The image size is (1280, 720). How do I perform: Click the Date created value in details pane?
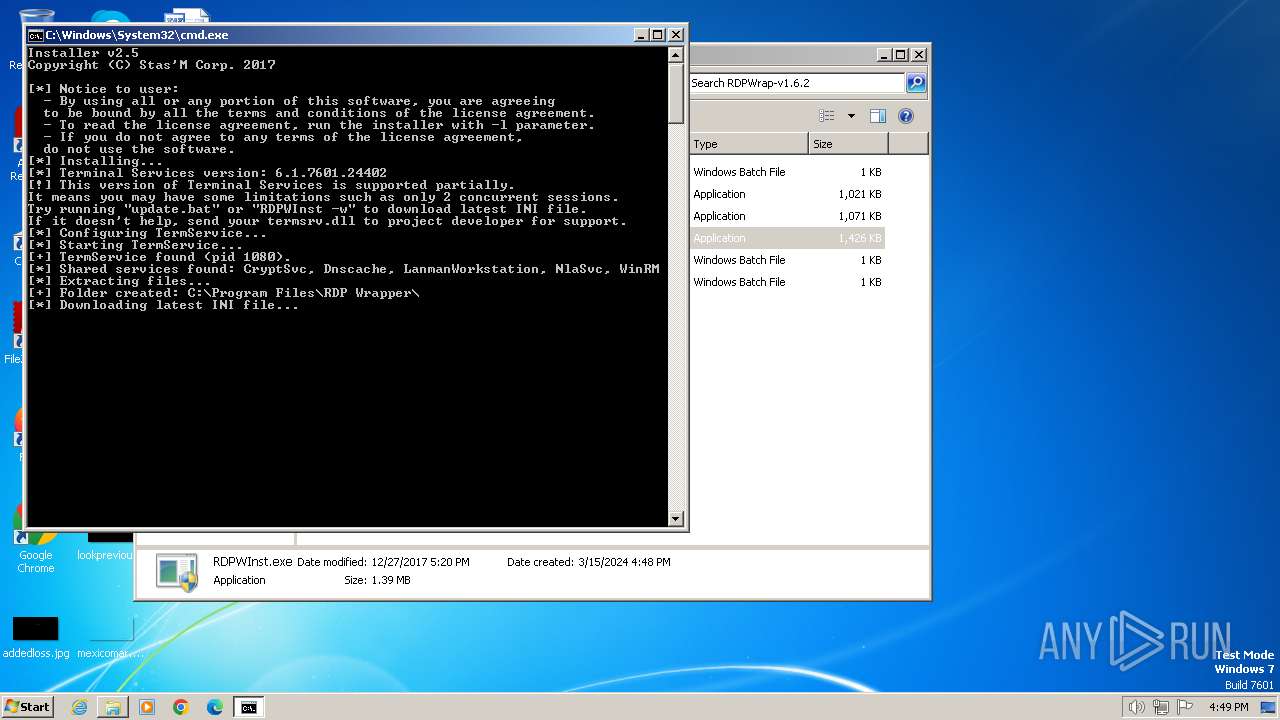click(x=624, y=562)
